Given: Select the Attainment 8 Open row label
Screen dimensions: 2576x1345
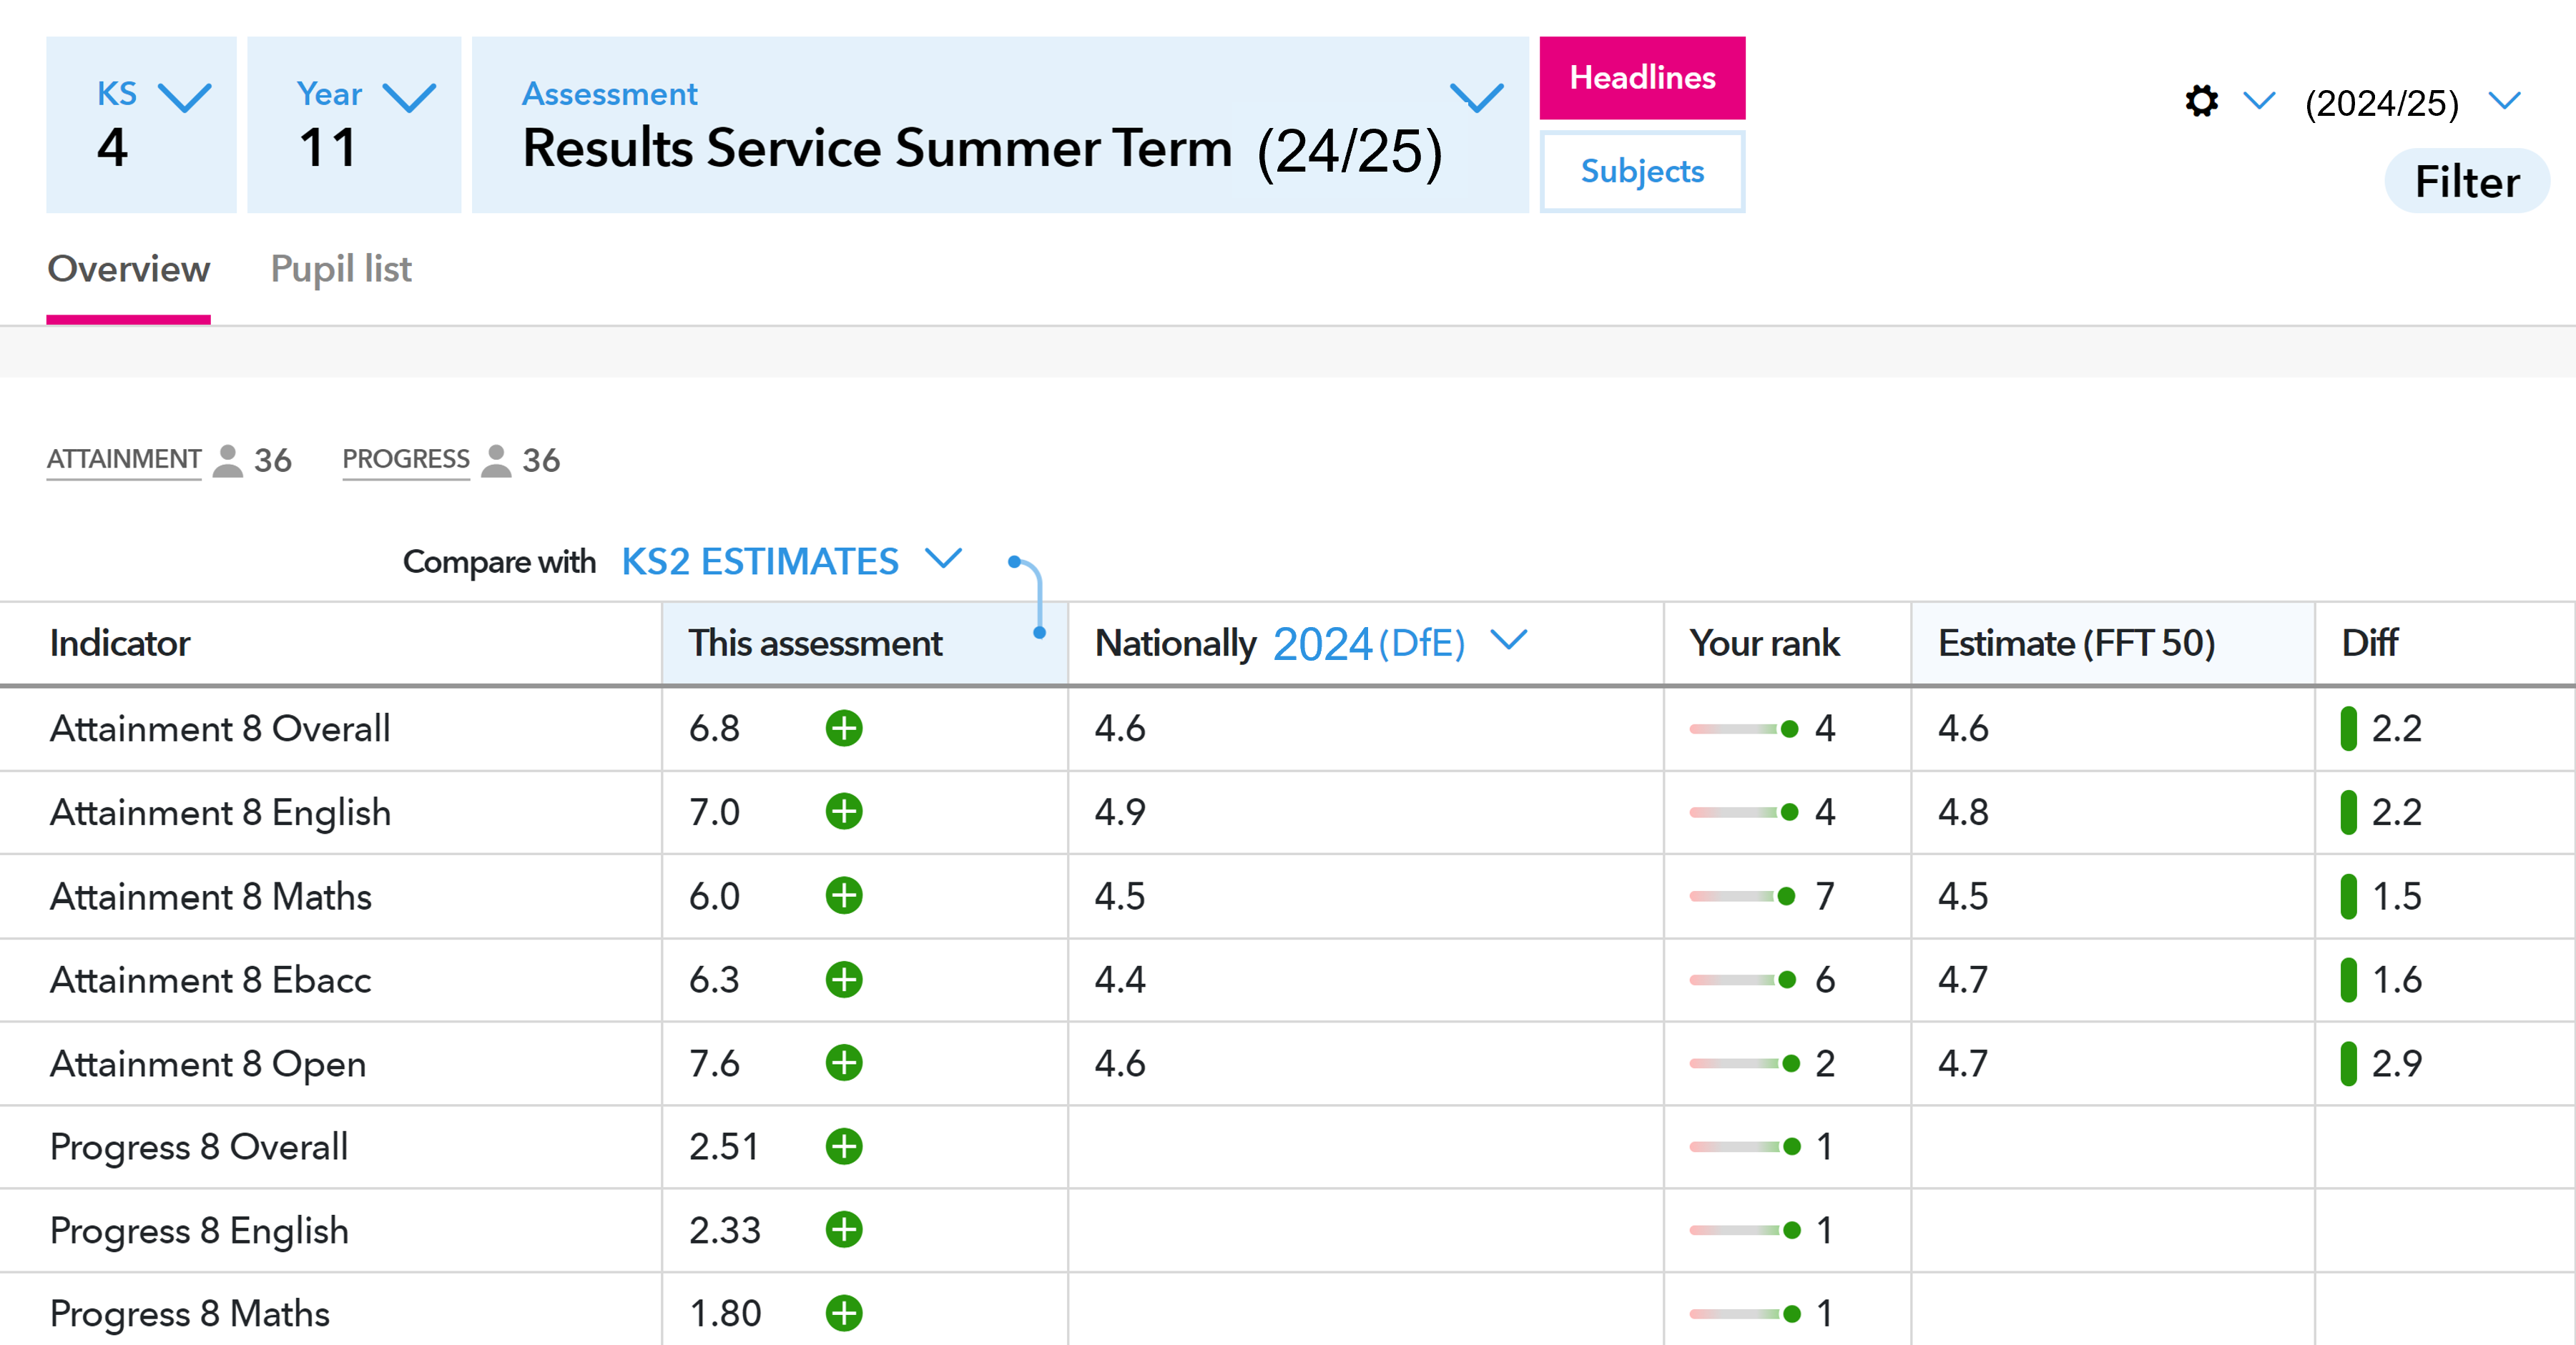Looking at the screenshot, I should point(208,1063).
